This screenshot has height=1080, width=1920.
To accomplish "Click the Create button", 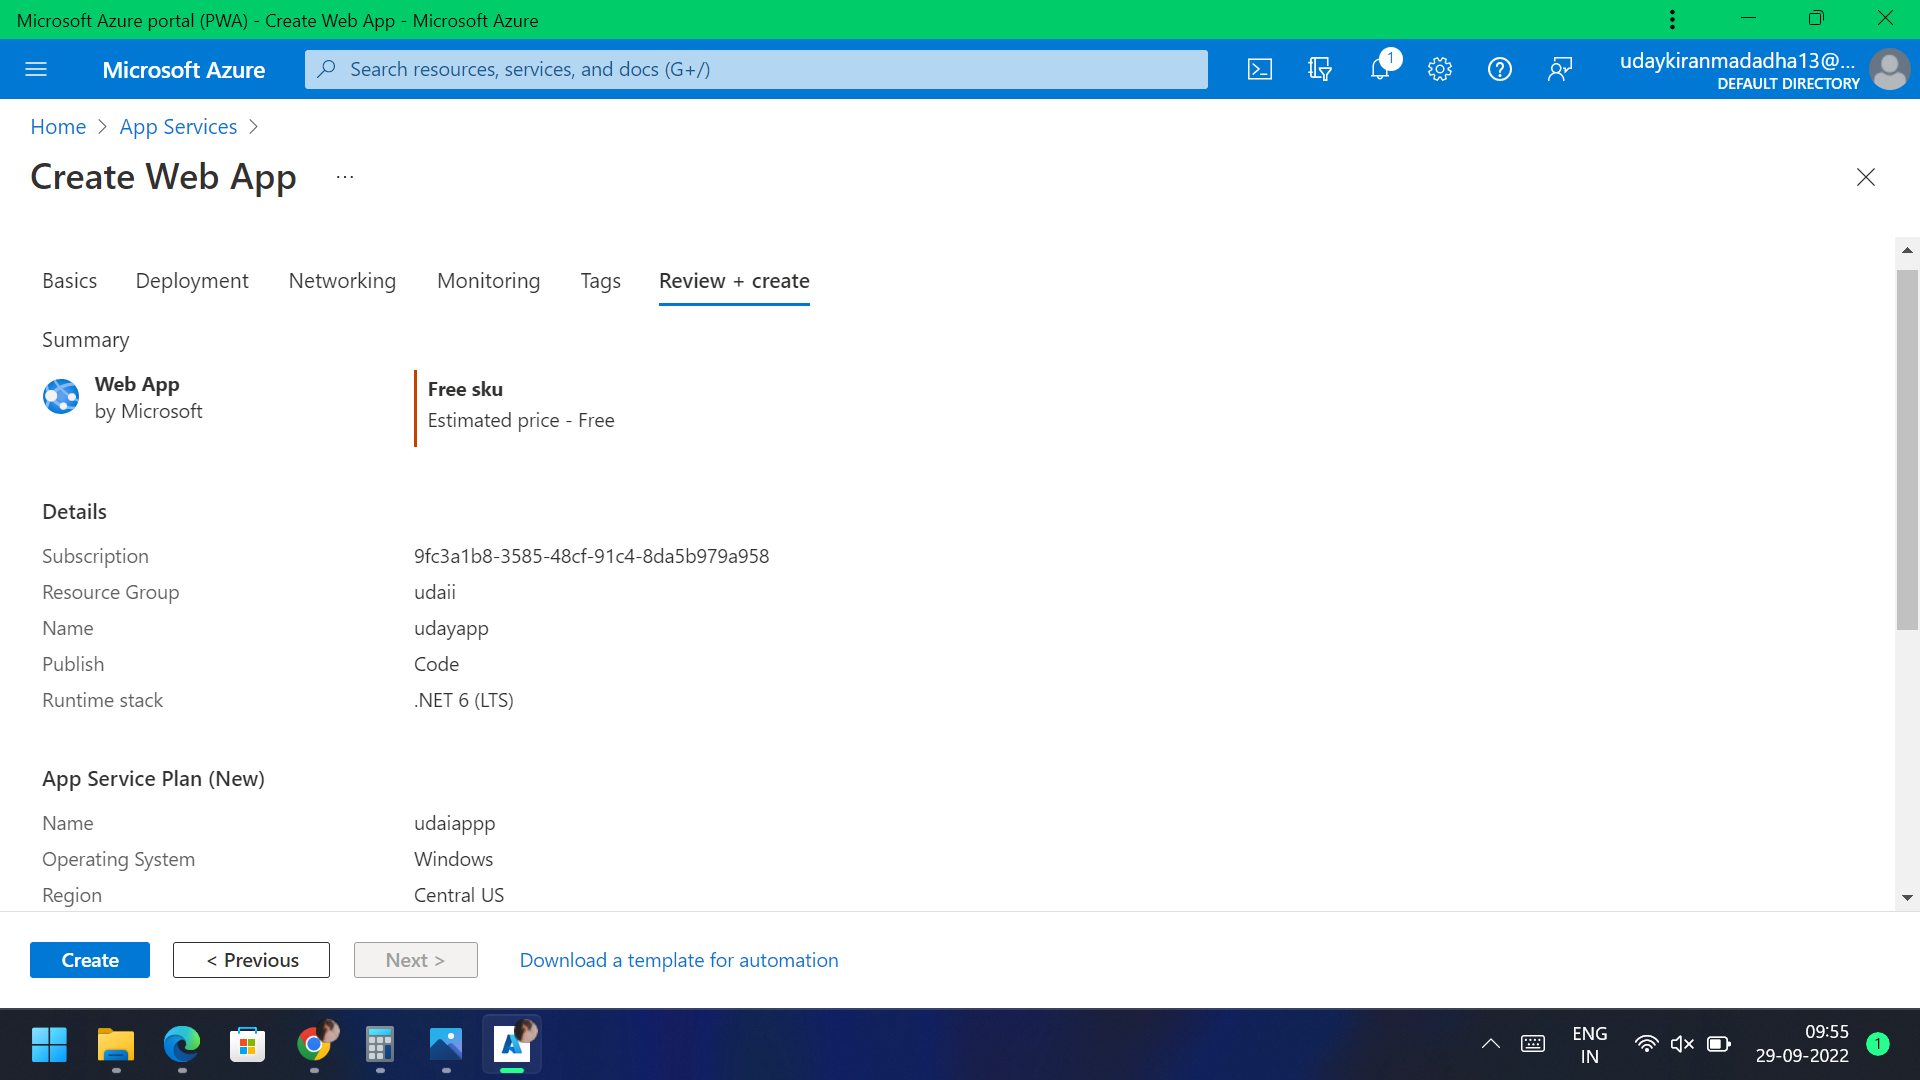I will click(x=90, y=960).
